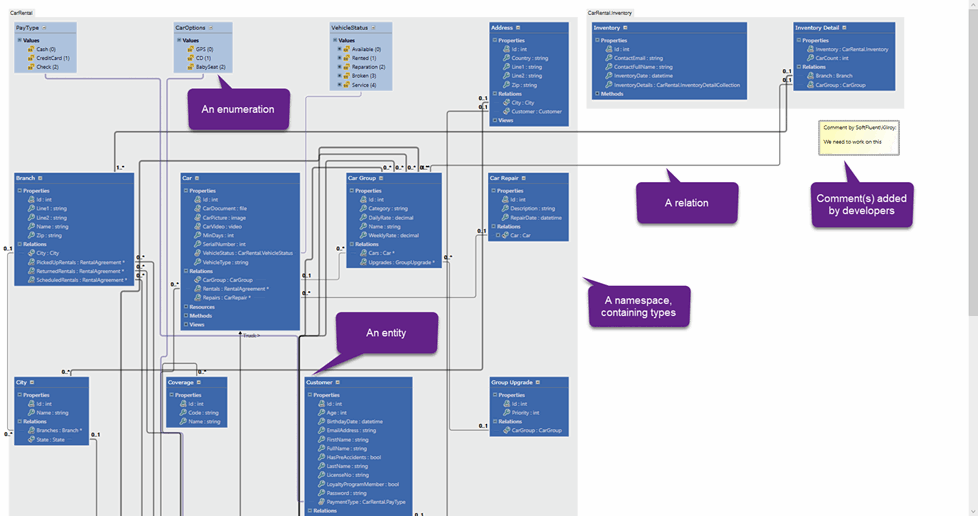Collapse the Properties section of Car Repair
Viewport: 978px width, 516px height.
494,190
